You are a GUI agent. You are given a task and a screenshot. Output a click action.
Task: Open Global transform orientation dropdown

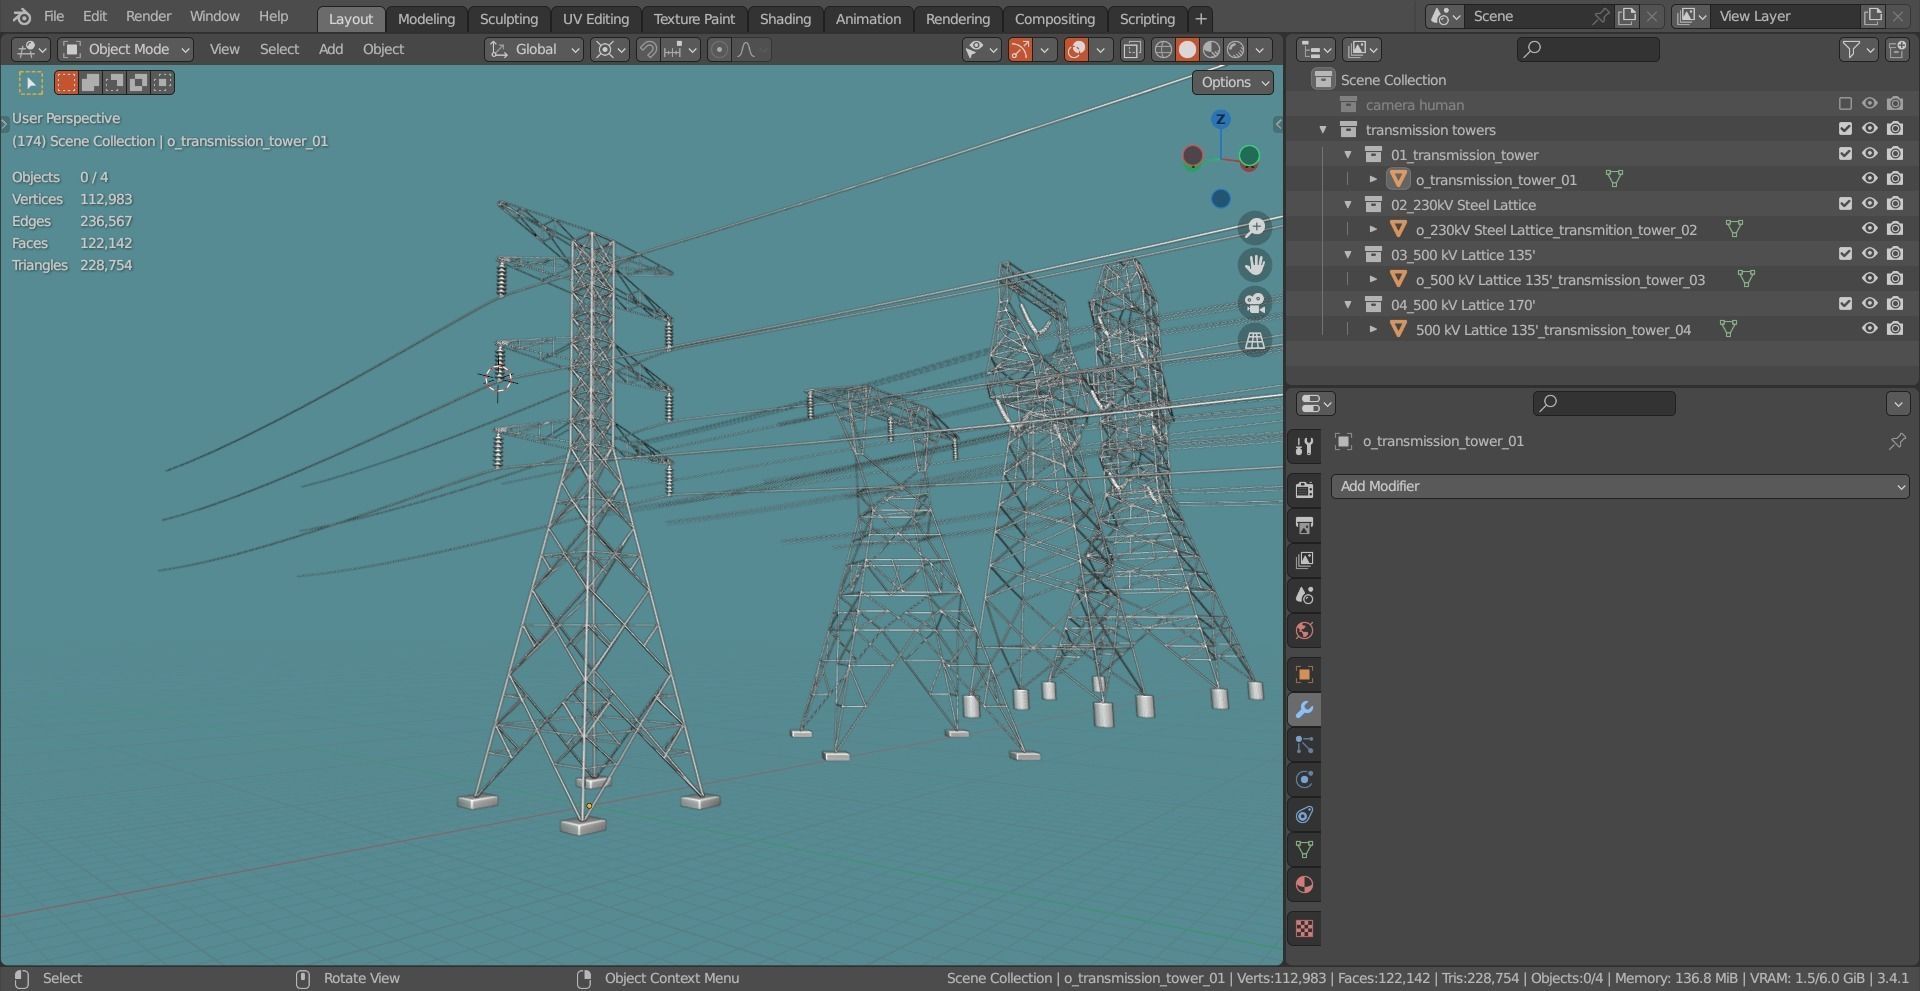[533, 49]
